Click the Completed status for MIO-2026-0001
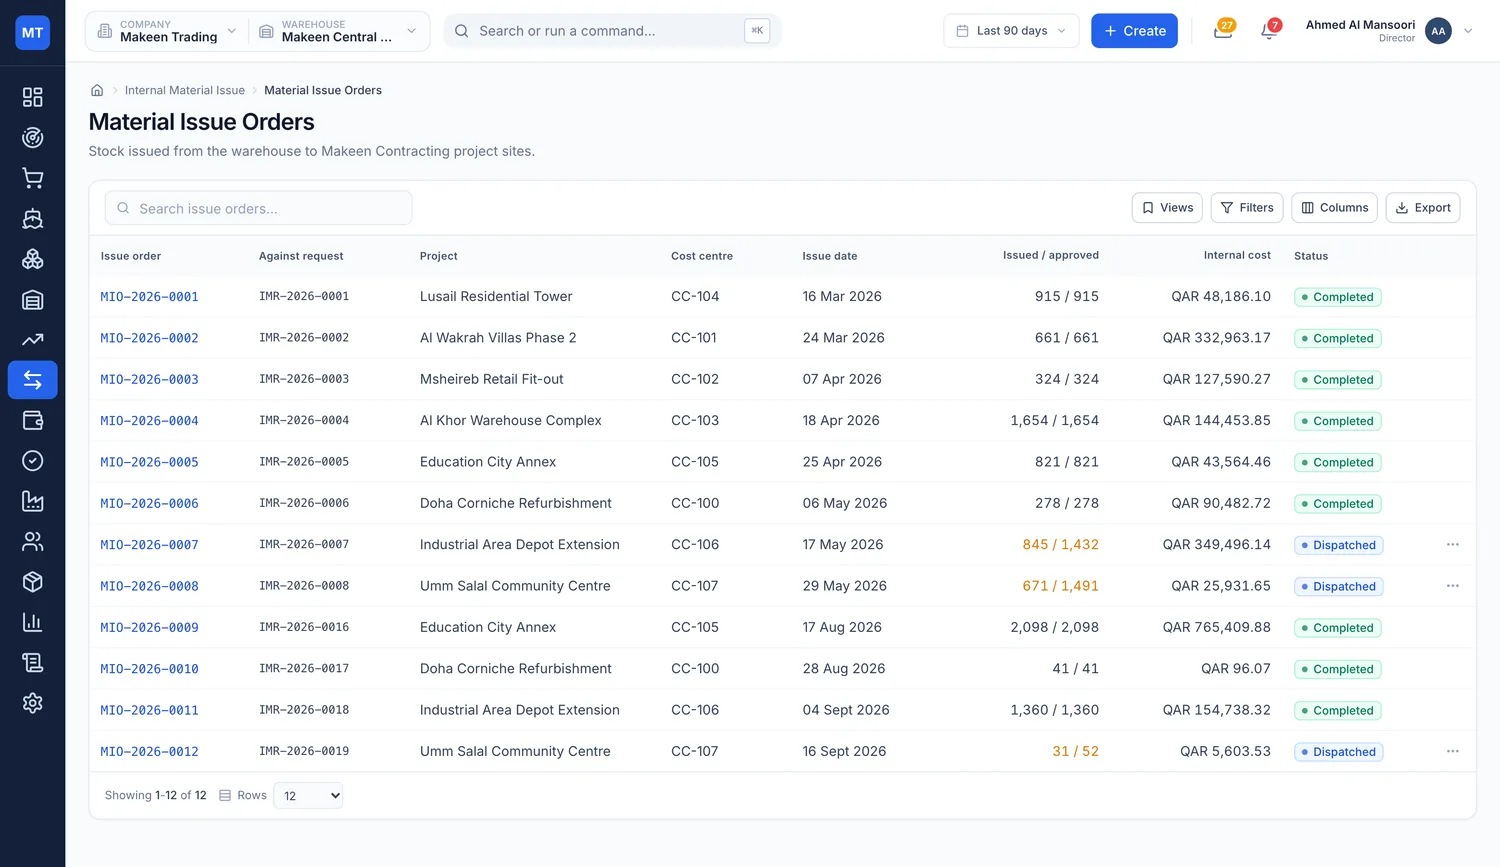1500x867 pixels. (1337, 297)
